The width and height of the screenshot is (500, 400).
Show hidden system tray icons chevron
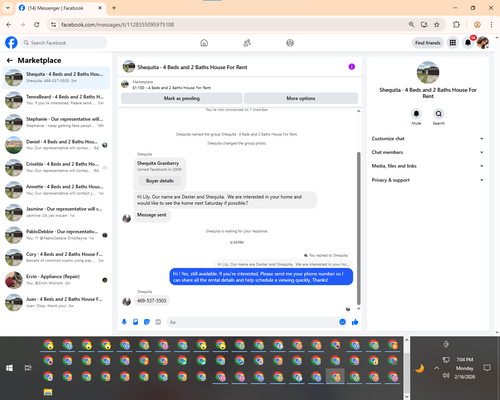pos(436,368)
